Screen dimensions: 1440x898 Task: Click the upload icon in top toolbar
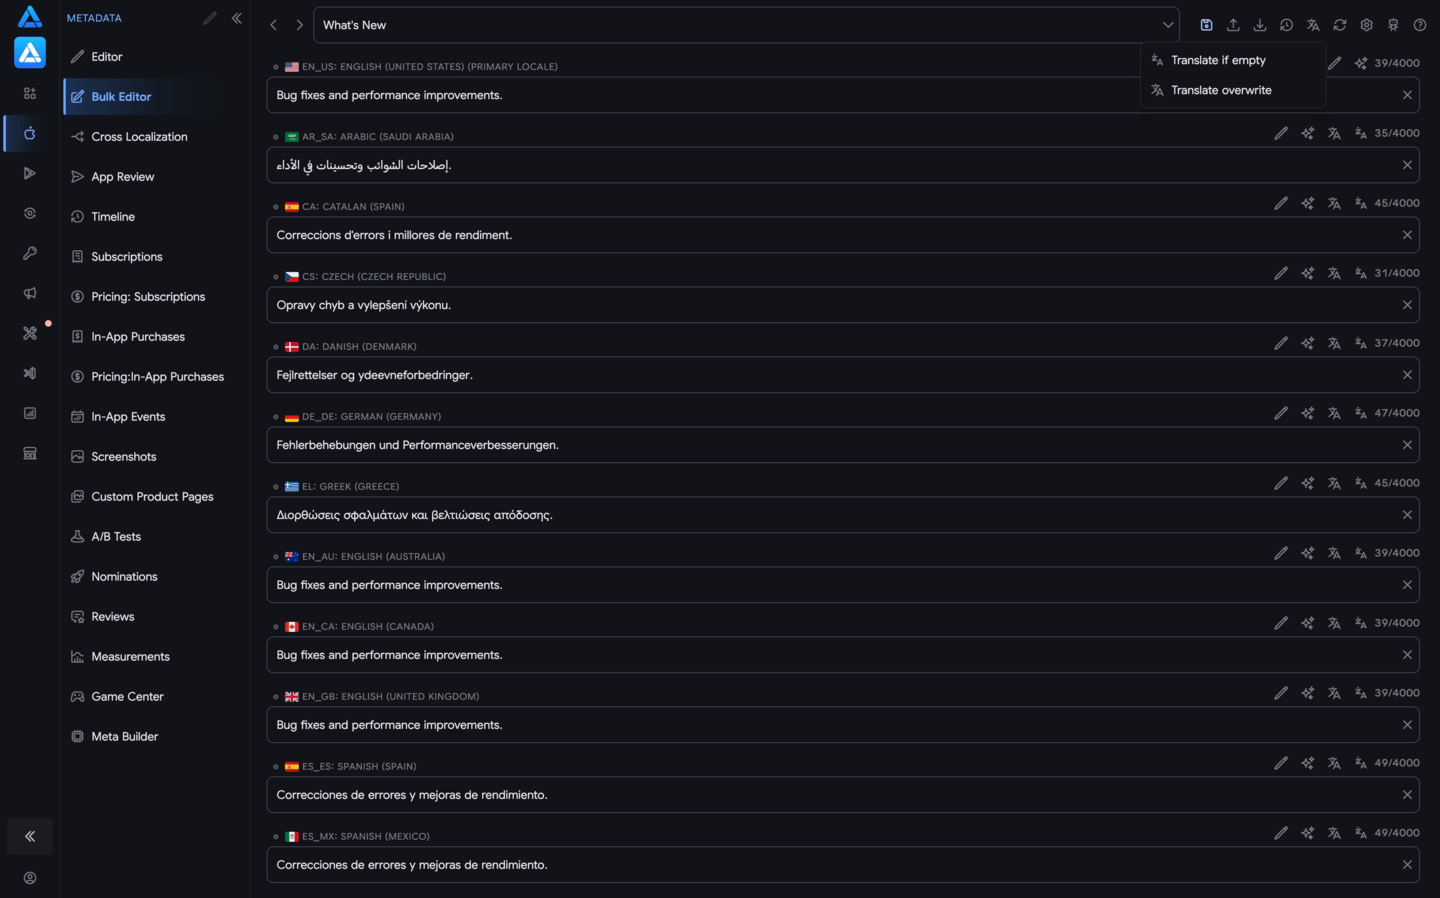click(1233, 25)
